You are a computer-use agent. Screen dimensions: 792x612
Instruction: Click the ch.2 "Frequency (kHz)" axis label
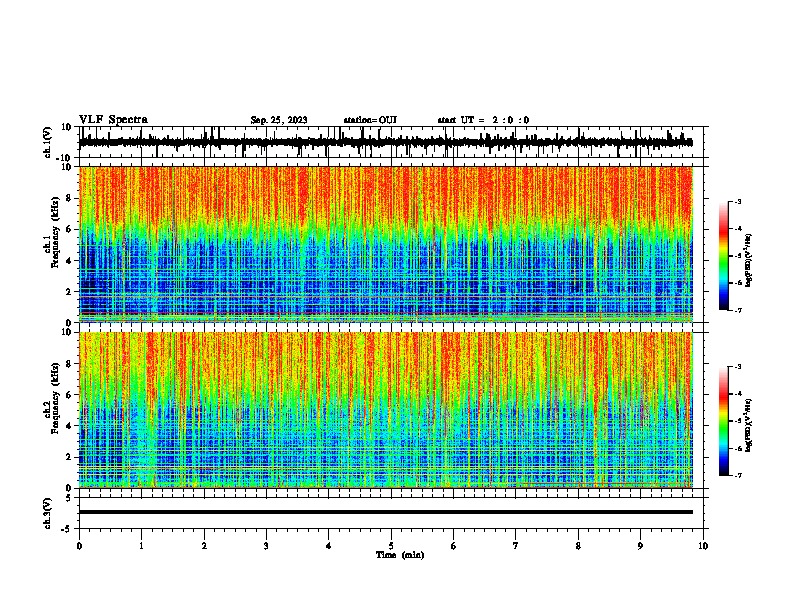pyautogui.click(x=55, y=398)
